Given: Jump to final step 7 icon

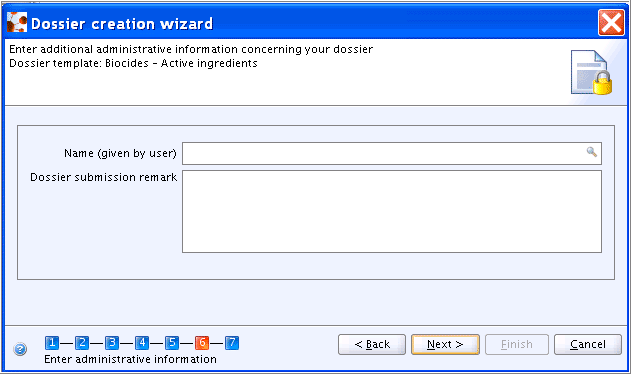Looking at the screenshot, I should (232, 343).
